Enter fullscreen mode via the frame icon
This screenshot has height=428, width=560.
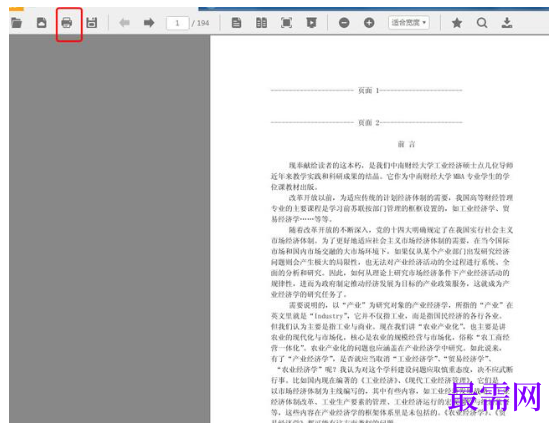click(x=286, y=23)
